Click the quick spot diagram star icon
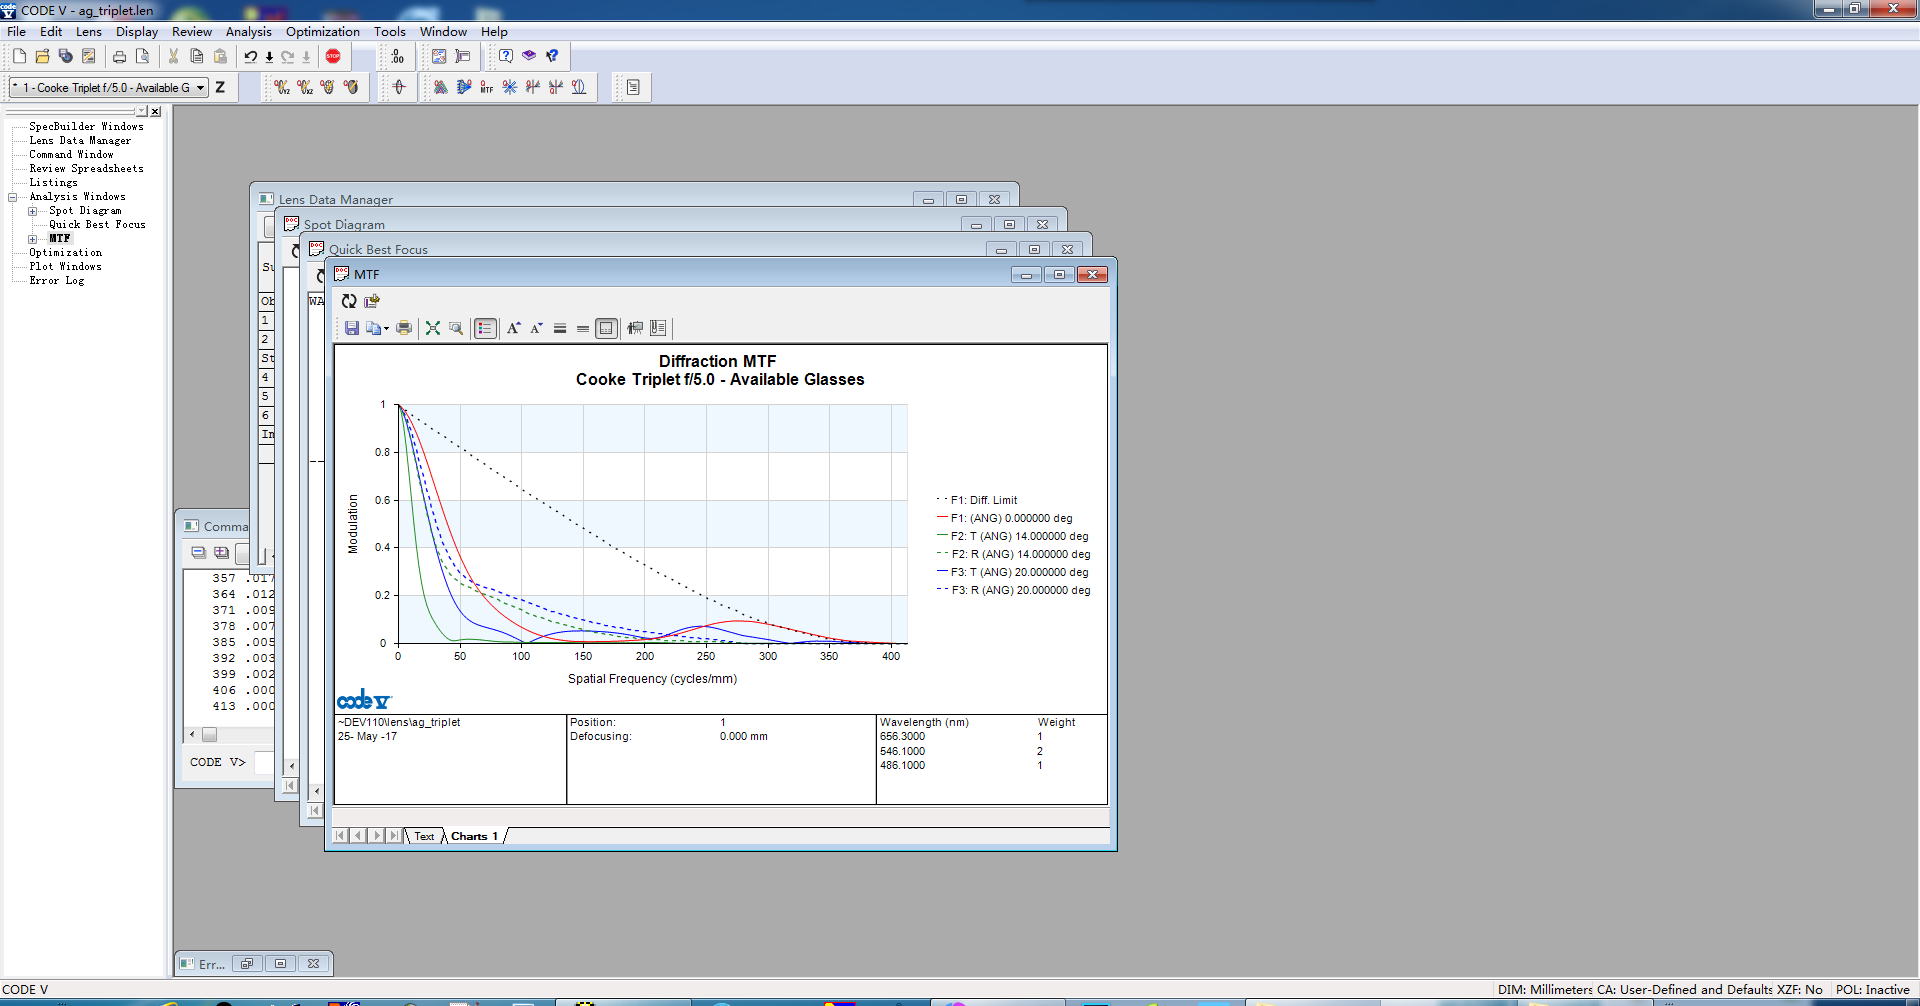The height and width of the screenshot is (1006, 1920). pos(509,87)
